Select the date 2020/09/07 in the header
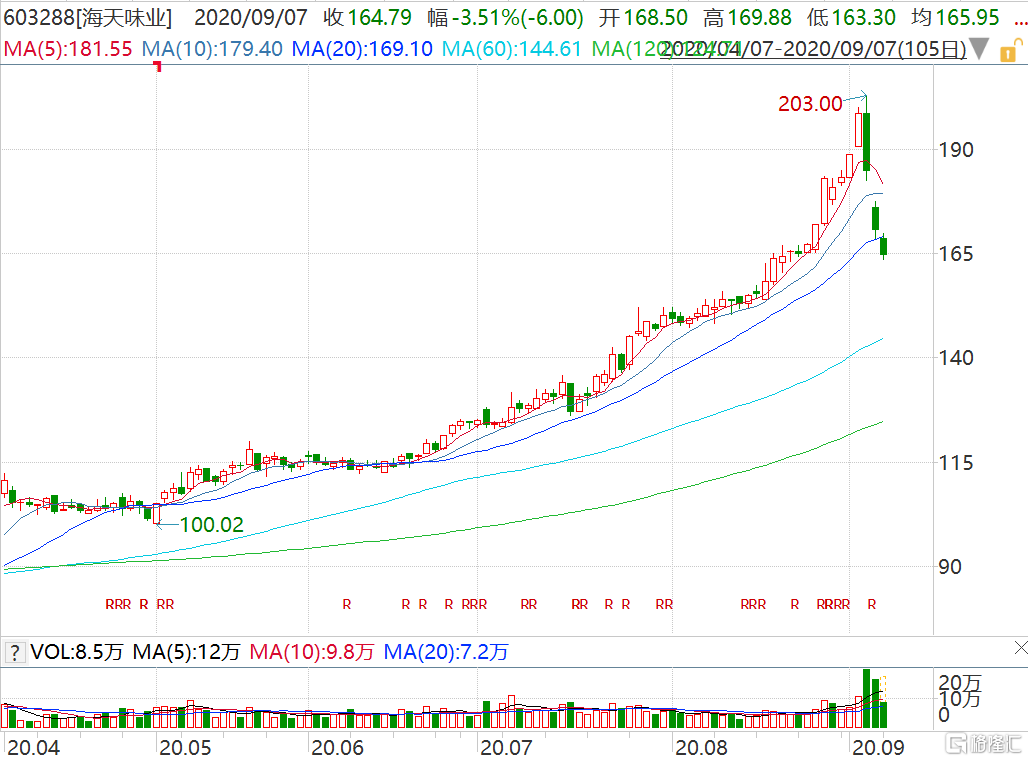This screenshot has height=762, width=1028. click(x=250, y=18)
